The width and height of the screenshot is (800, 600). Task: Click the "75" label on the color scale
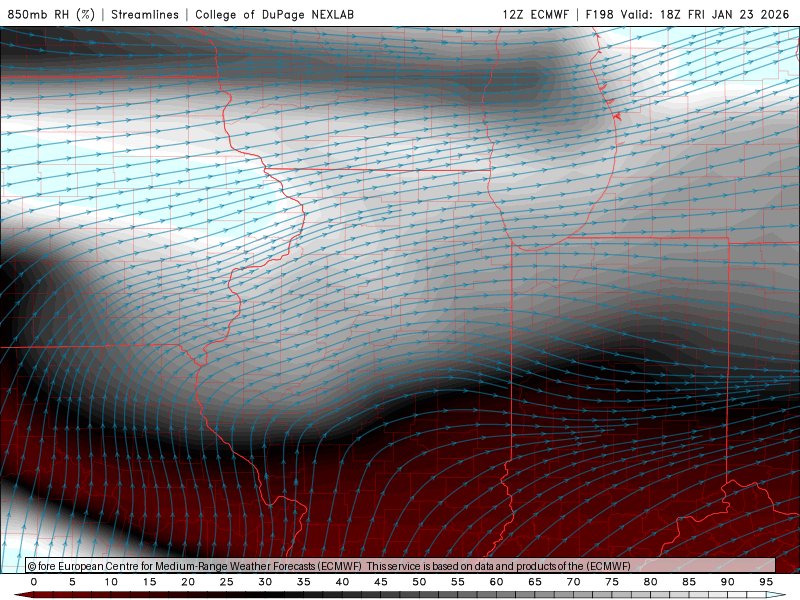(x=612, y=582)
